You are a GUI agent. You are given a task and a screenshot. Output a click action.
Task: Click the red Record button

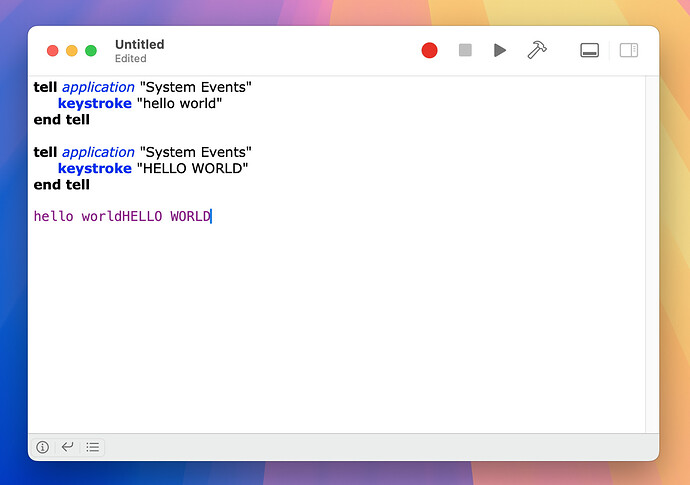coord(429,50)
